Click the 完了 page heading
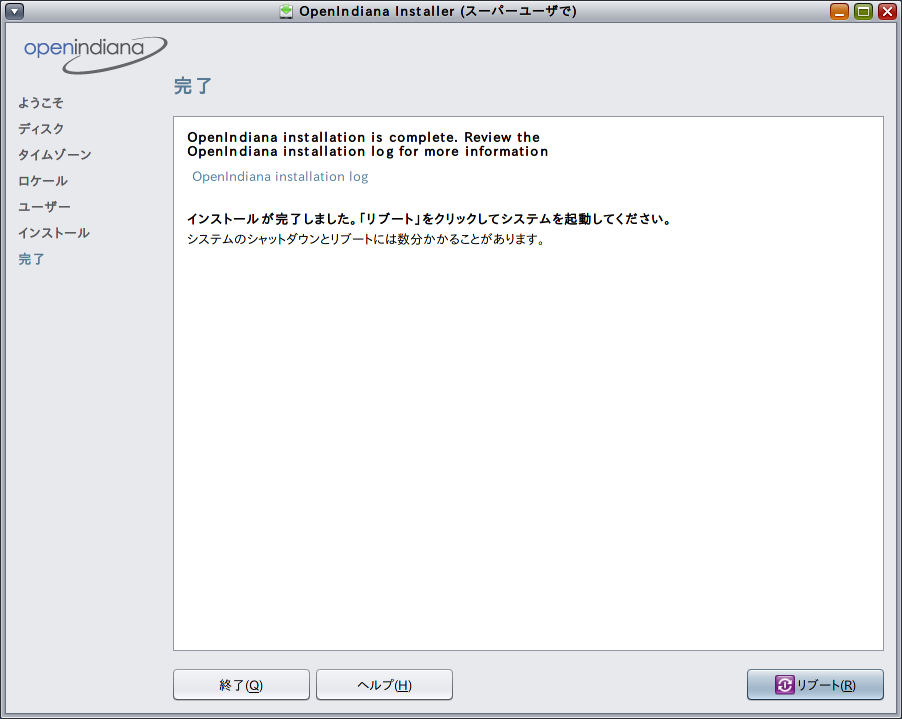The image size is (902, 719). (193, 86)
